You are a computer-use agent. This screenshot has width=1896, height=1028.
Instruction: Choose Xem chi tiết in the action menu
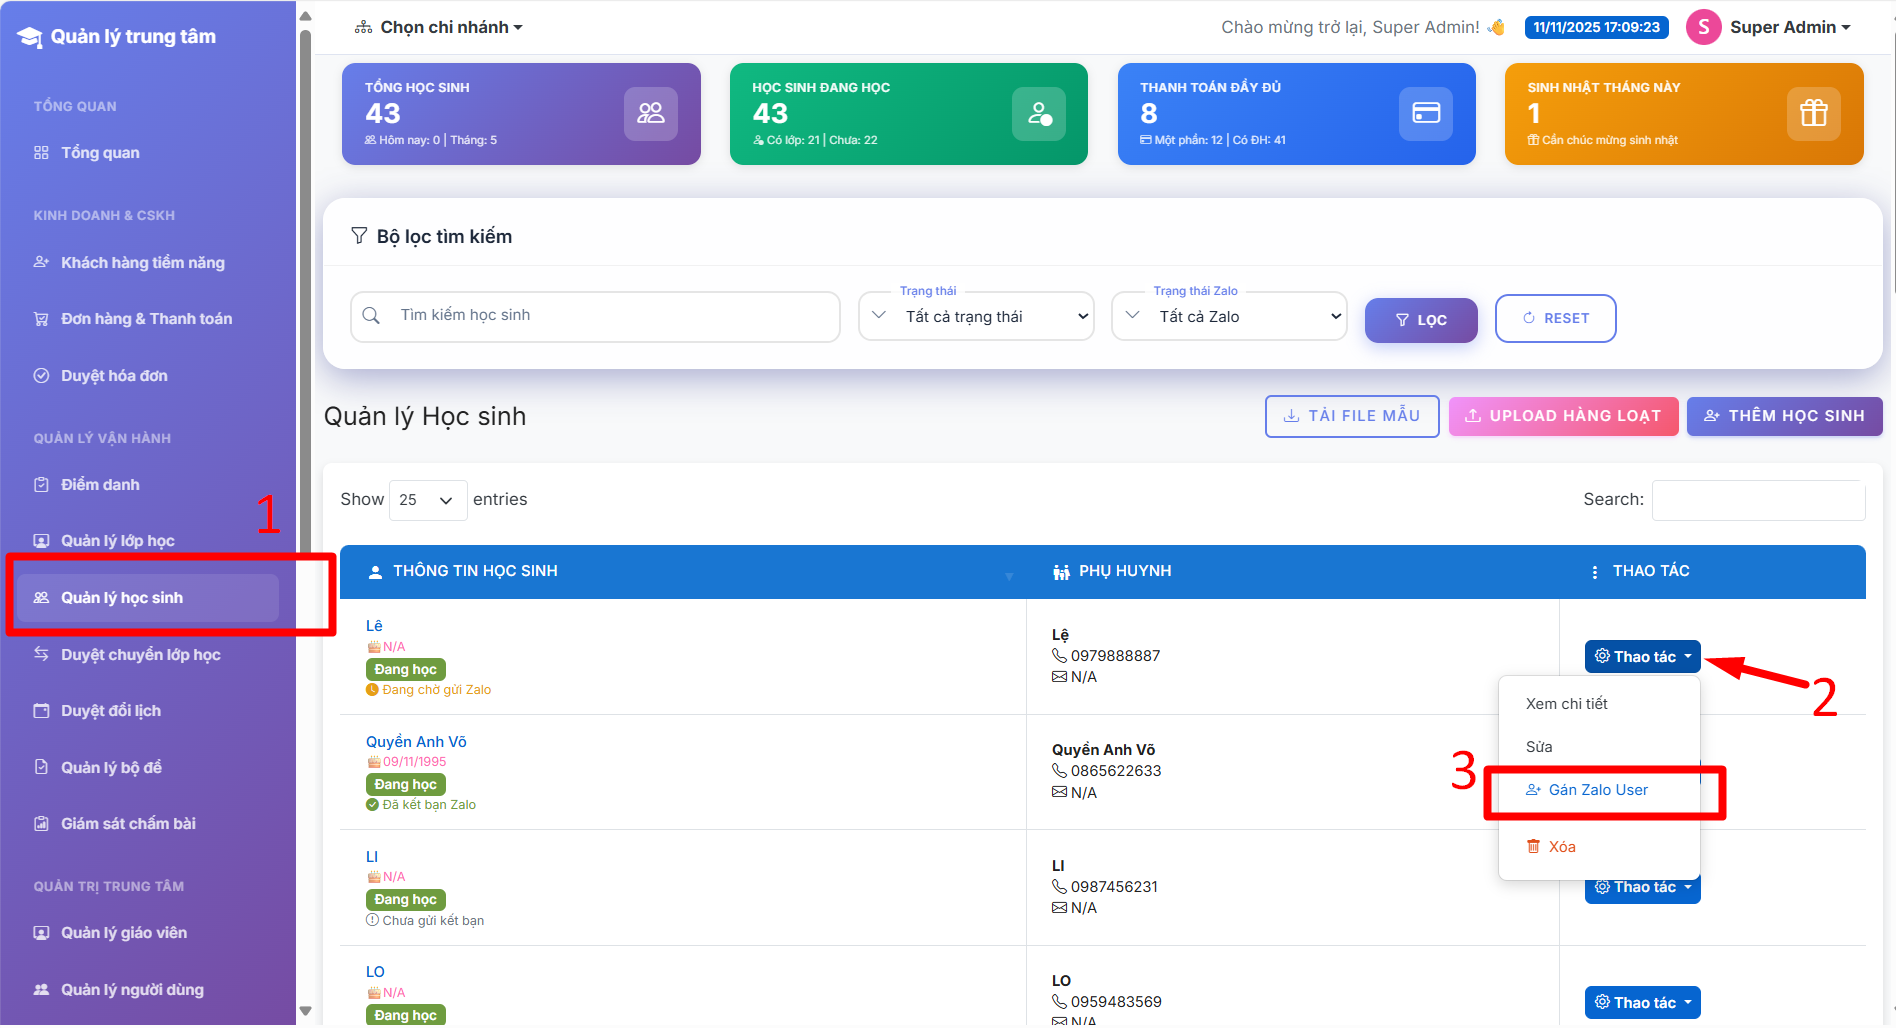[1566, 704]
